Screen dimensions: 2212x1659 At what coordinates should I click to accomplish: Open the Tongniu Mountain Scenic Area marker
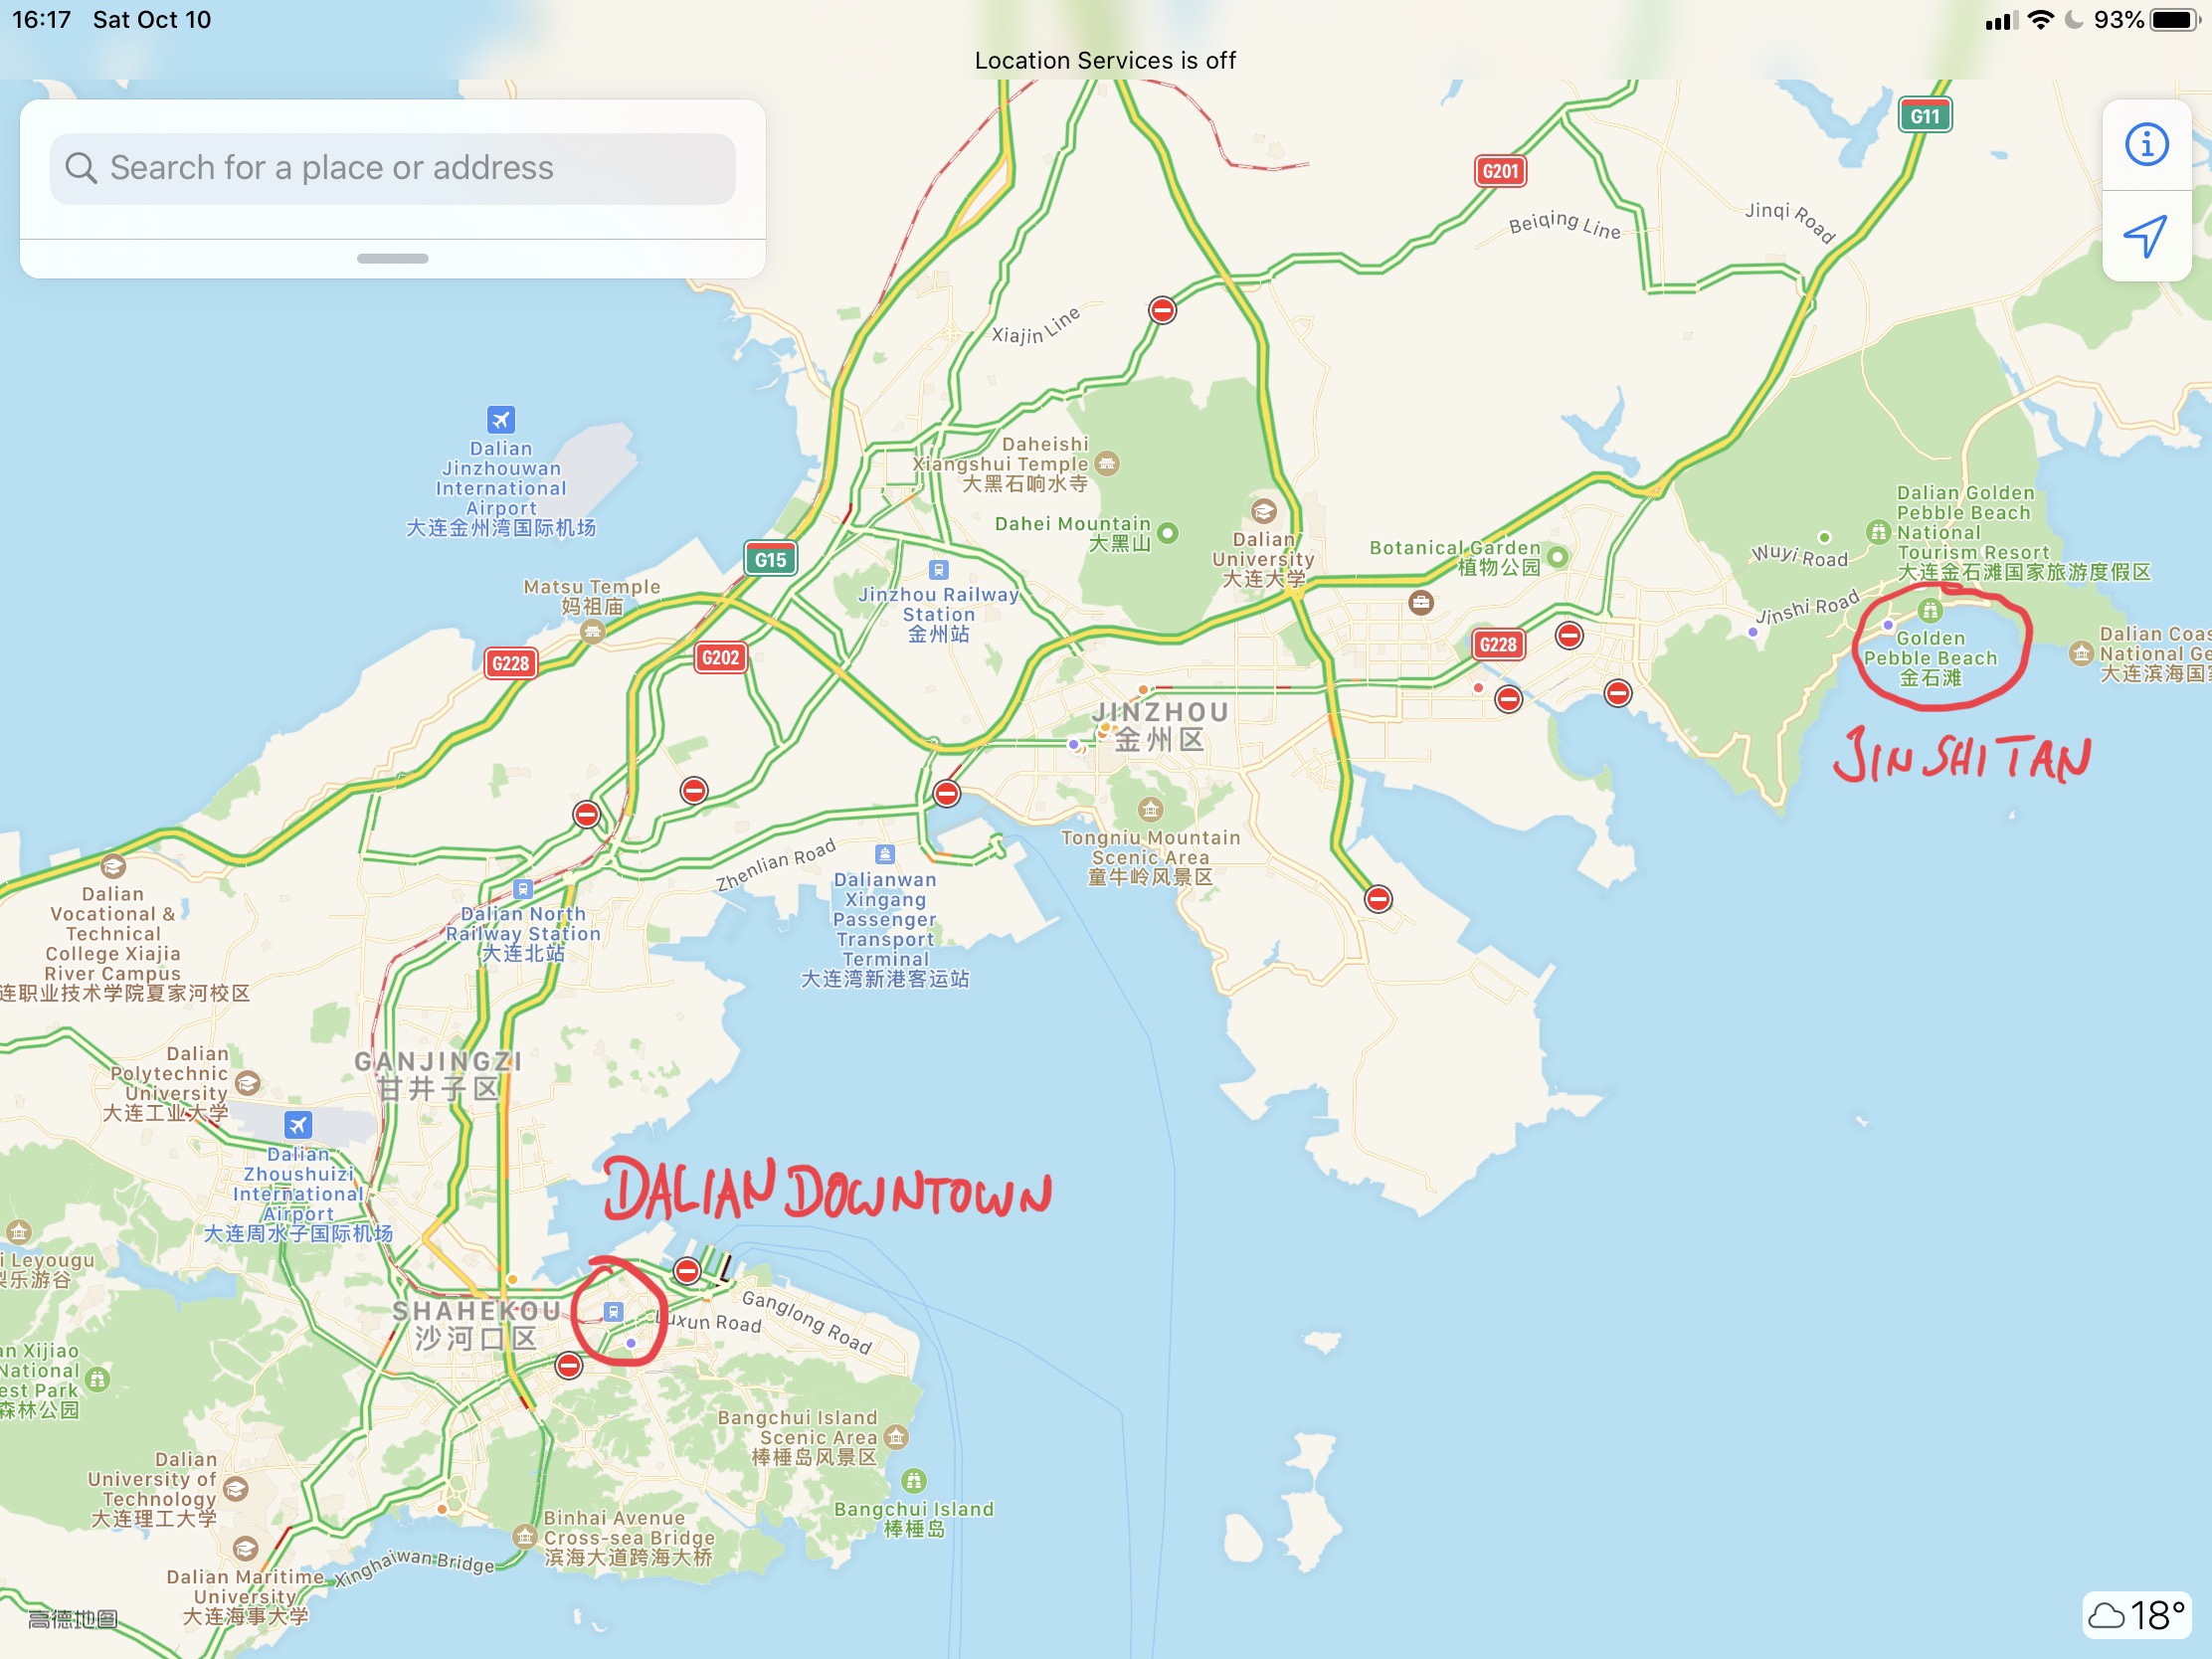point(1150,808)
